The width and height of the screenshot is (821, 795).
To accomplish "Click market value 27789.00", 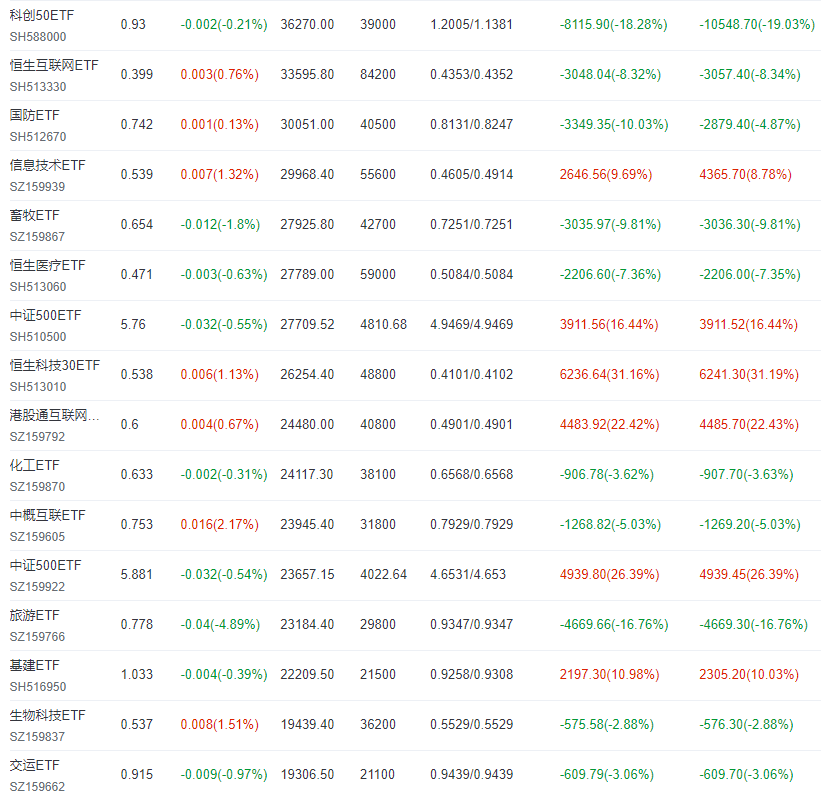I will point(307,274).
